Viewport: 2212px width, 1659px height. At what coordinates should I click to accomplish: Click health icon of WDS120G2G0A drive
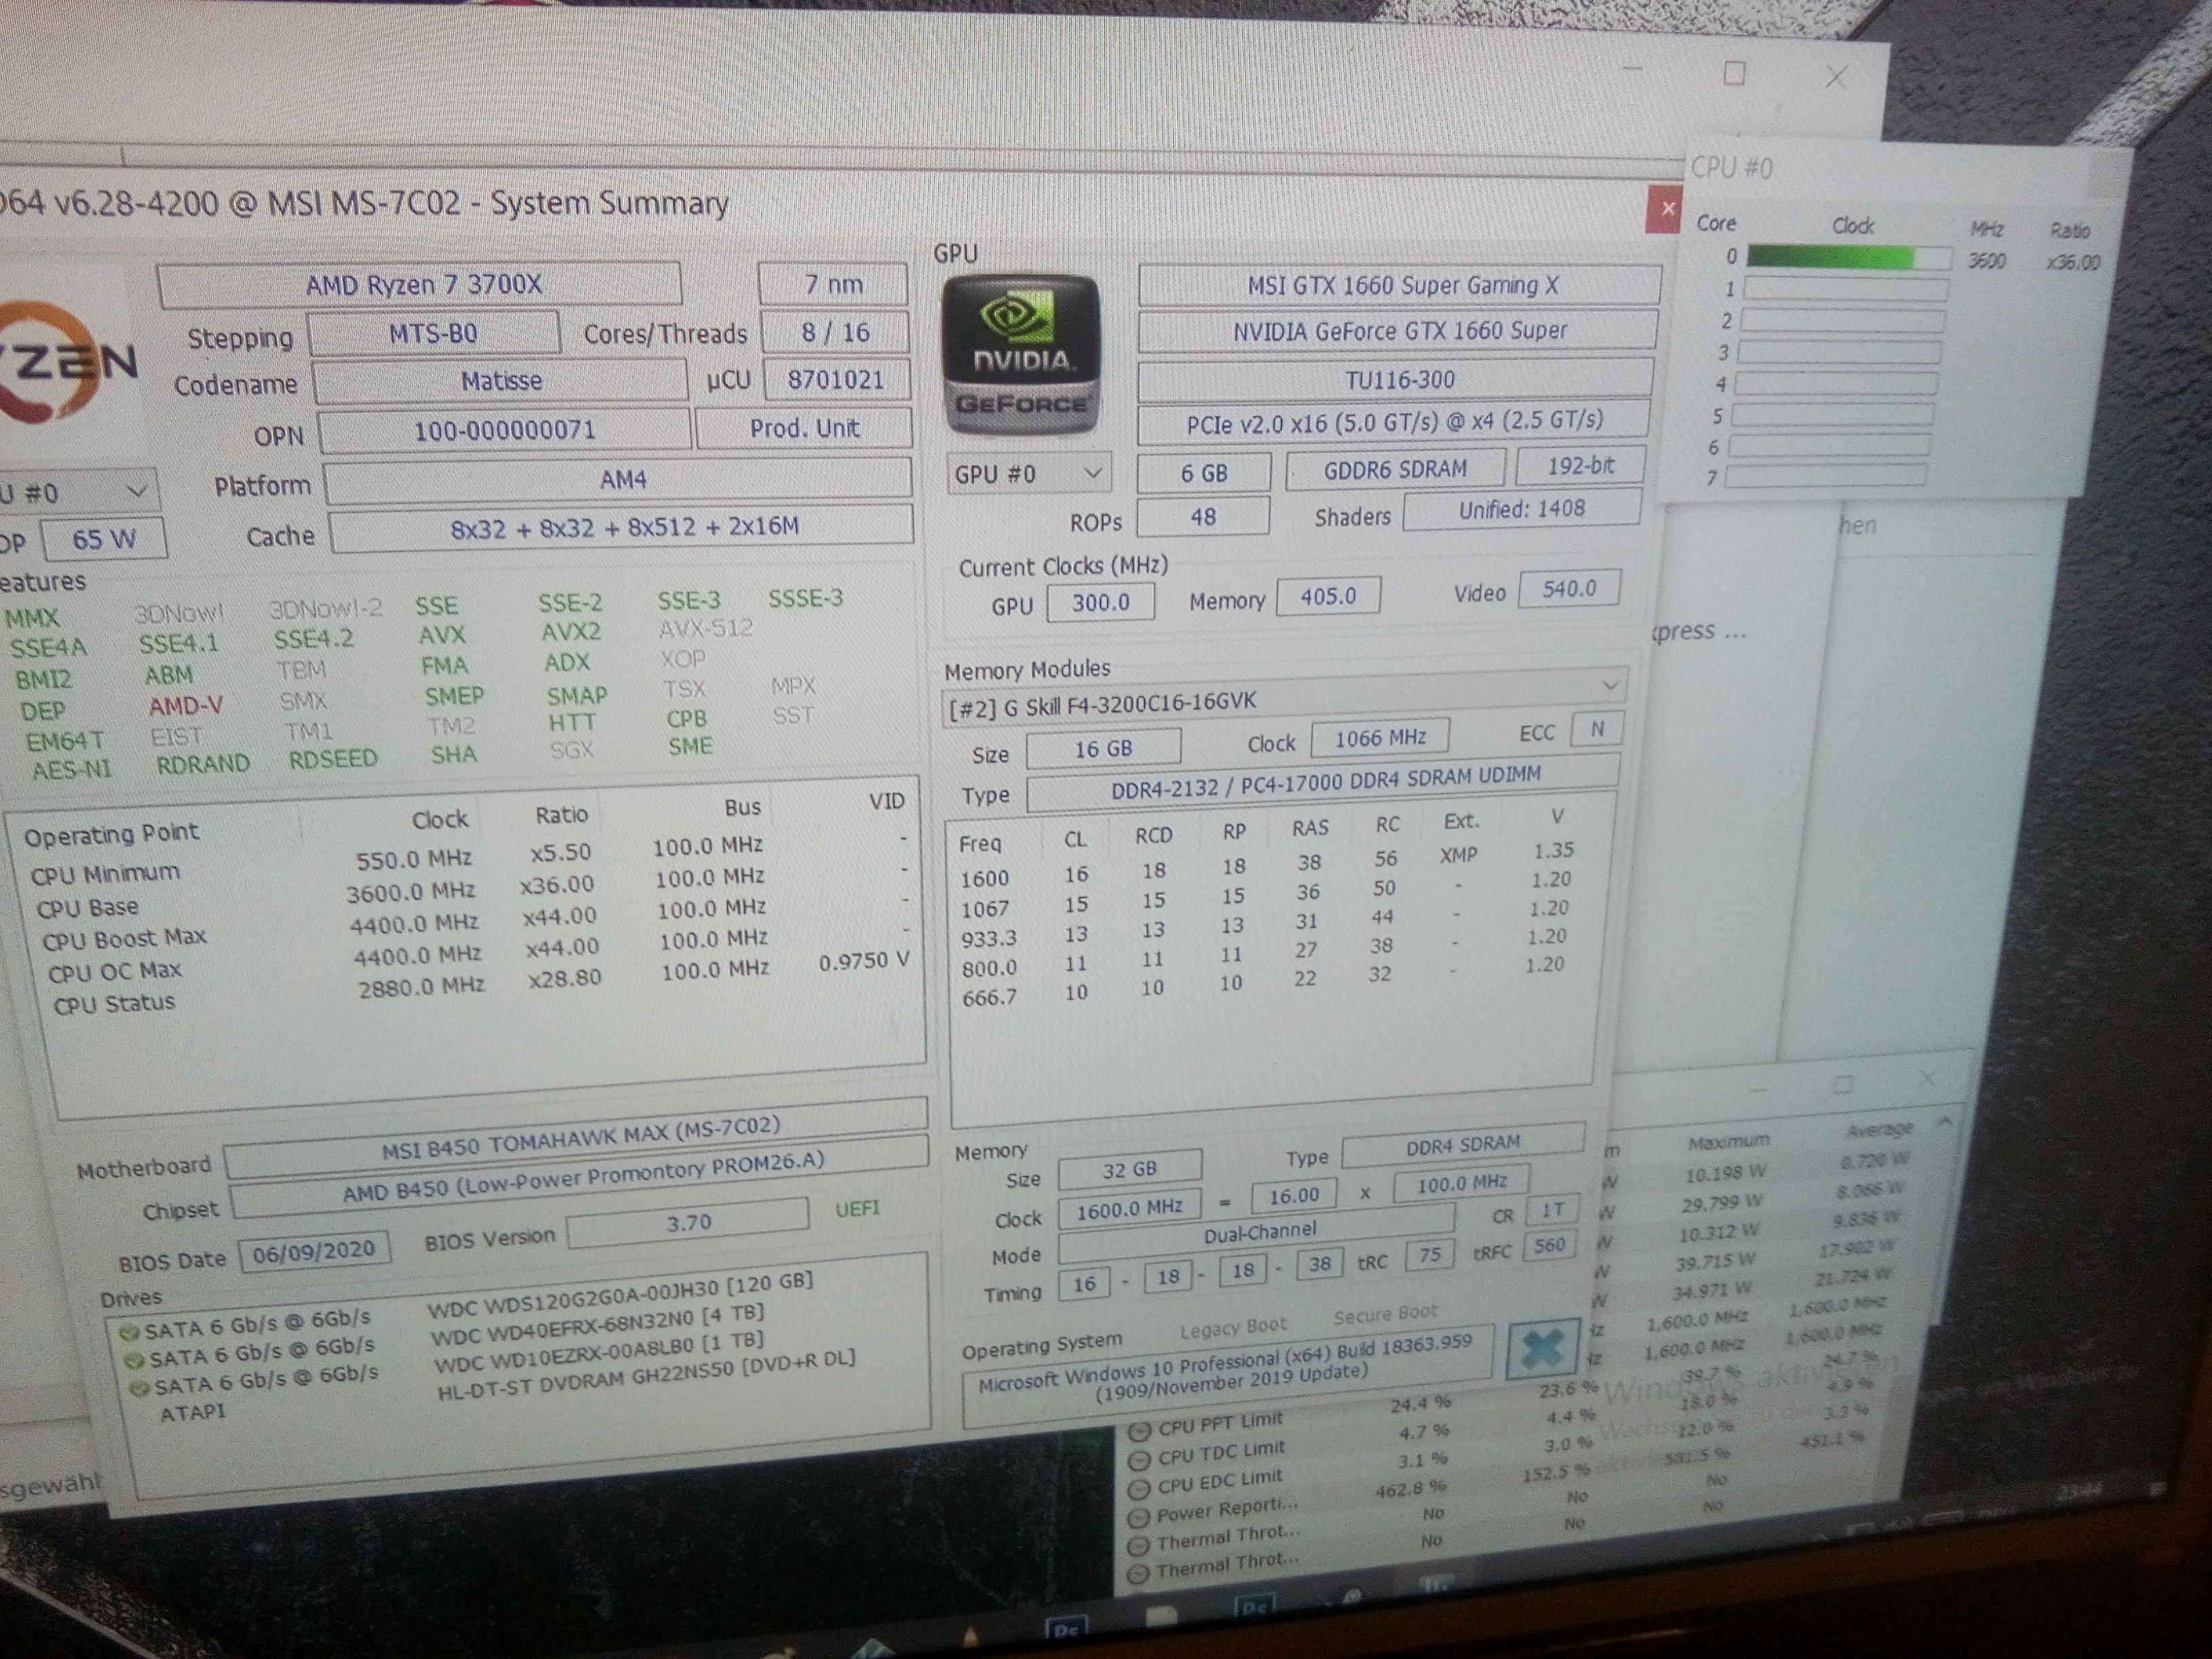coord(128,1333)
